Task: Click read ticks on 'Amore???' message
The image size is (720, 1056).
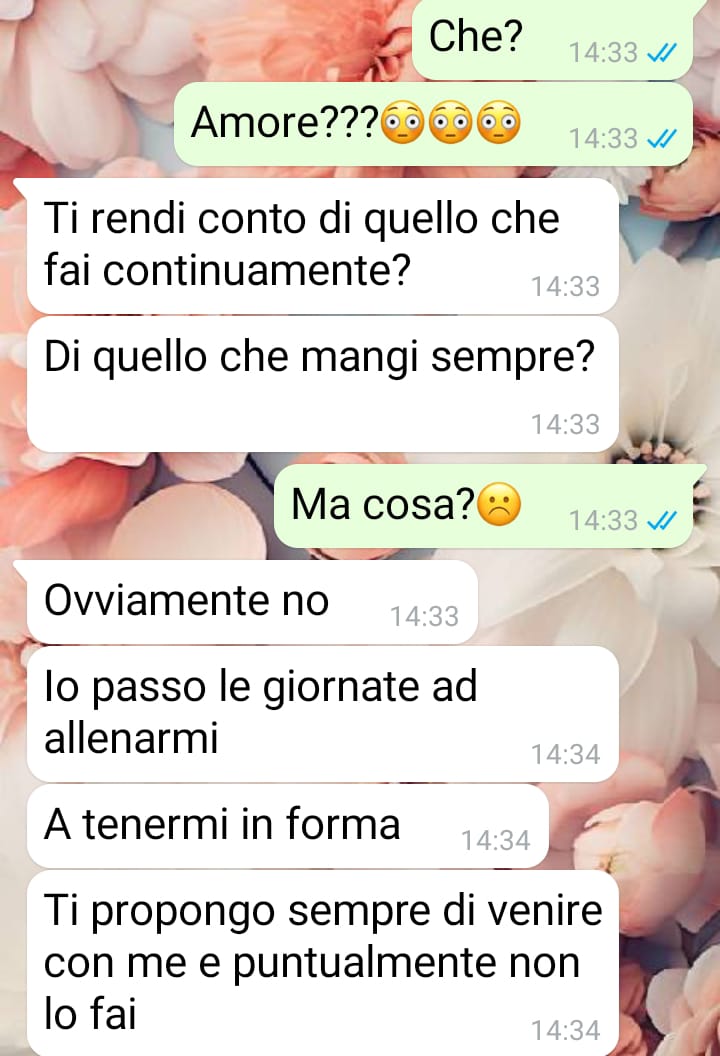Action: click(x=661, y=139)
